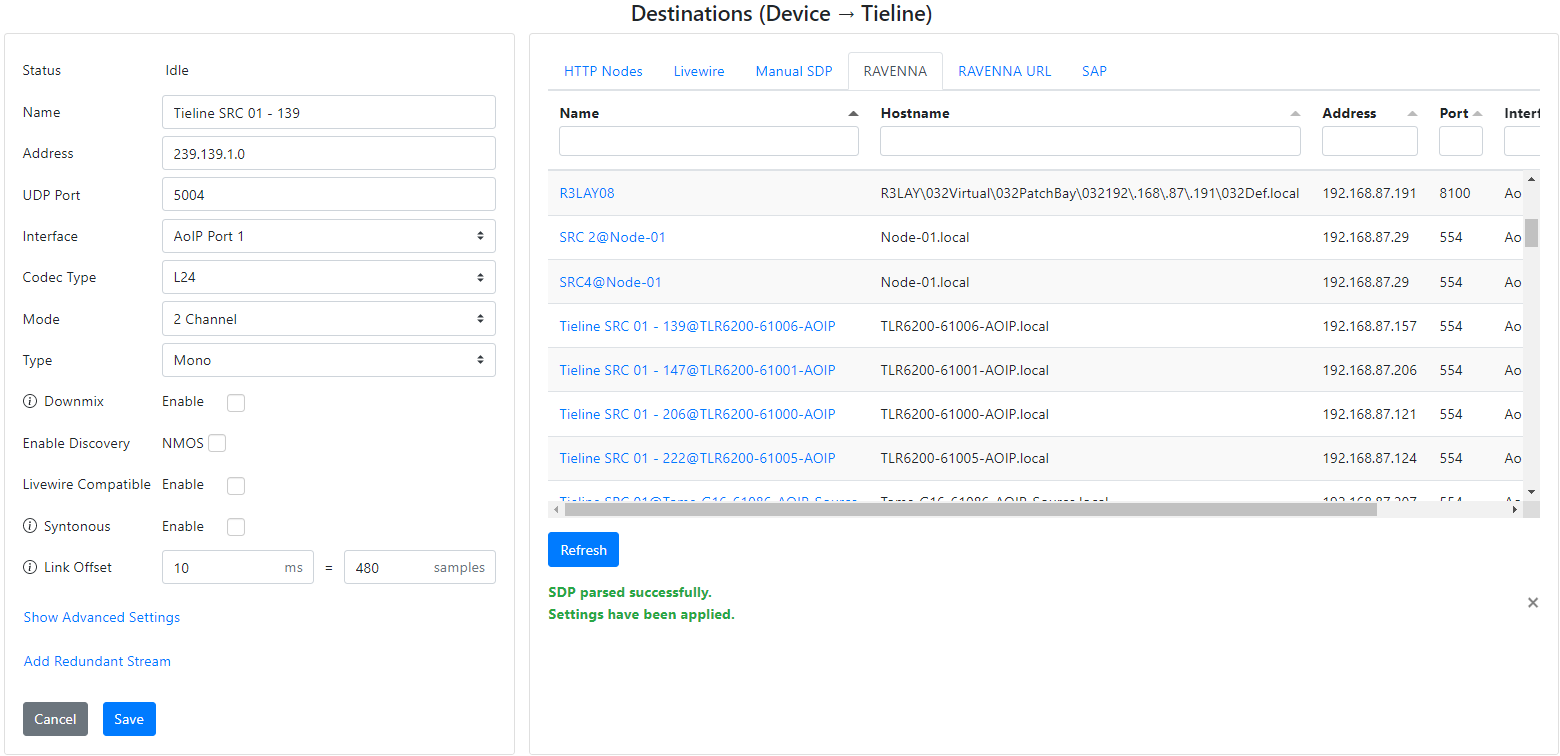Viewport: 1560px width, 756px height.
Task: Expand the Mode dropdown
Action: [x=328, y=320]
